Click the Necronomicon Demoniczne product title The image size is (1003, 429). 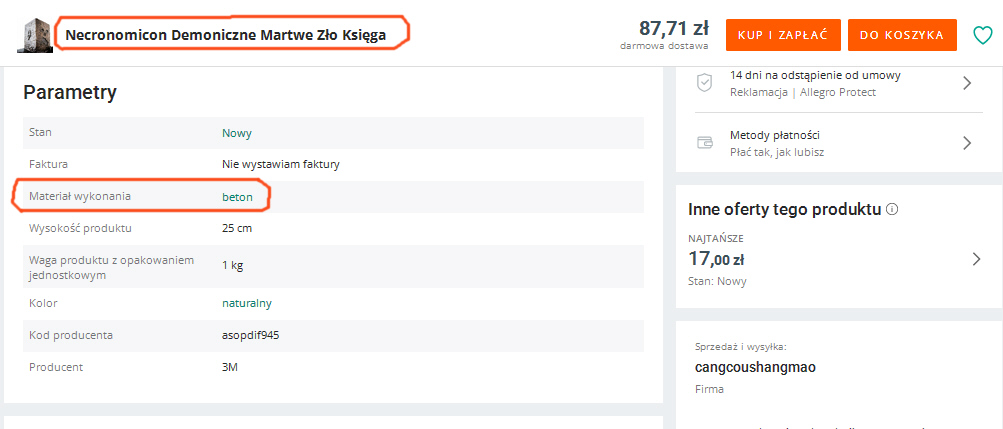click(x=223, y=35)
